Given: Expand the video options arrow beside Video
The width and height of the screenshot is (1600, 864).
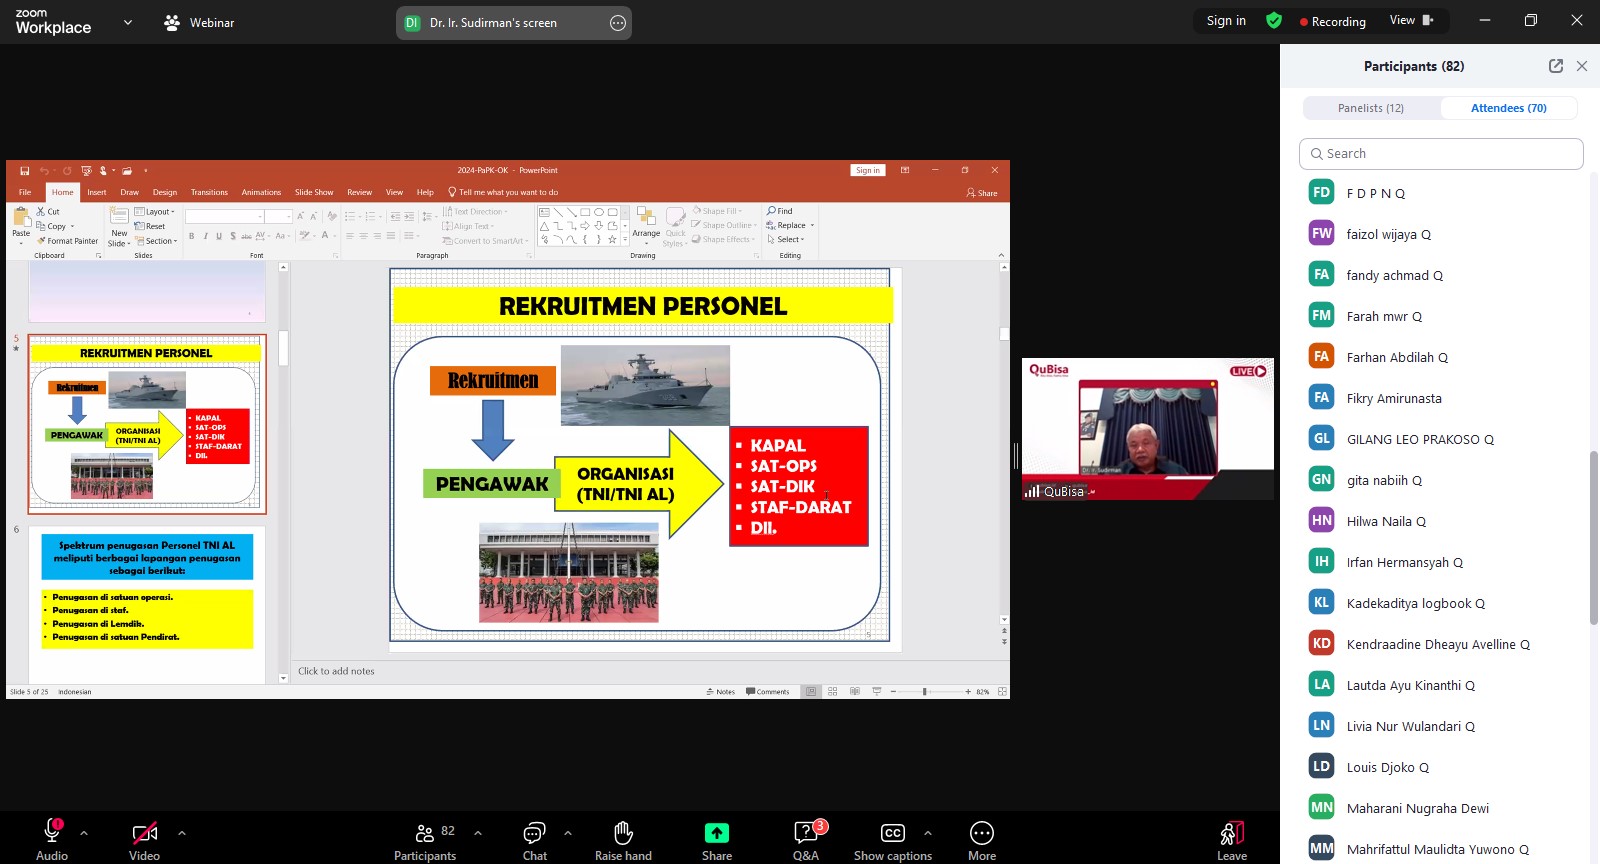Looking at the screenshot, I should (x=182, y=832).
